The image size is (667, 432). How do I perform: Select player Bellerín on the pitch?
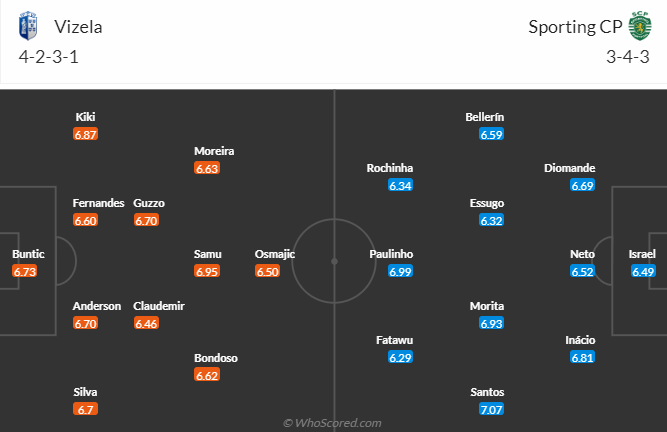(485, 117)
